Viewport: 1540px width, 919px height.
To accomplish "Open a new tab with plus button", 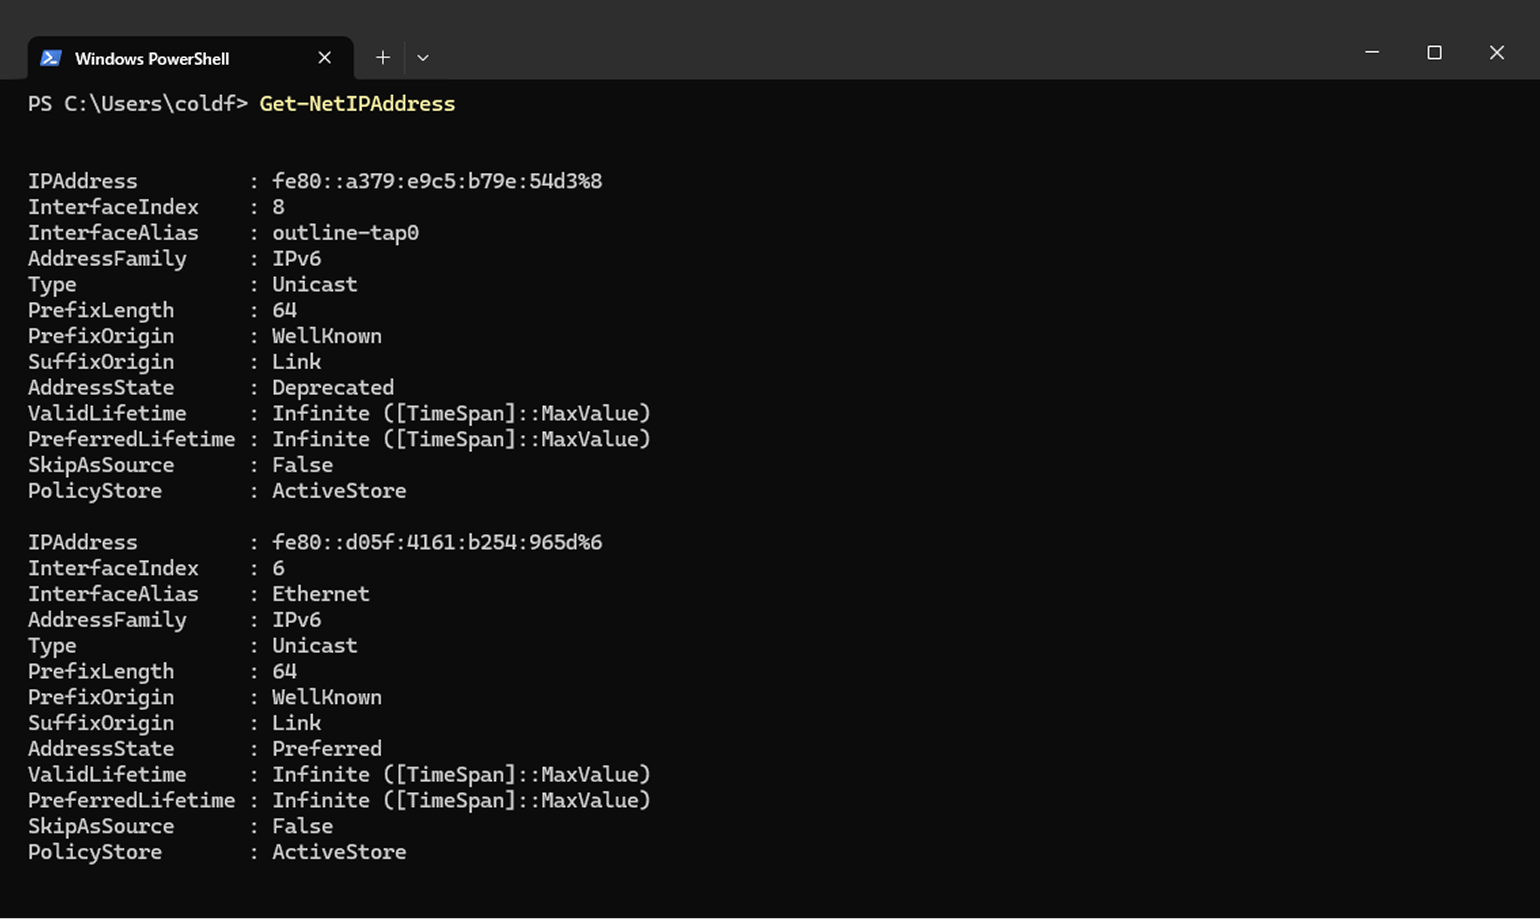I will pyautogui.click(x=382, y=58).
